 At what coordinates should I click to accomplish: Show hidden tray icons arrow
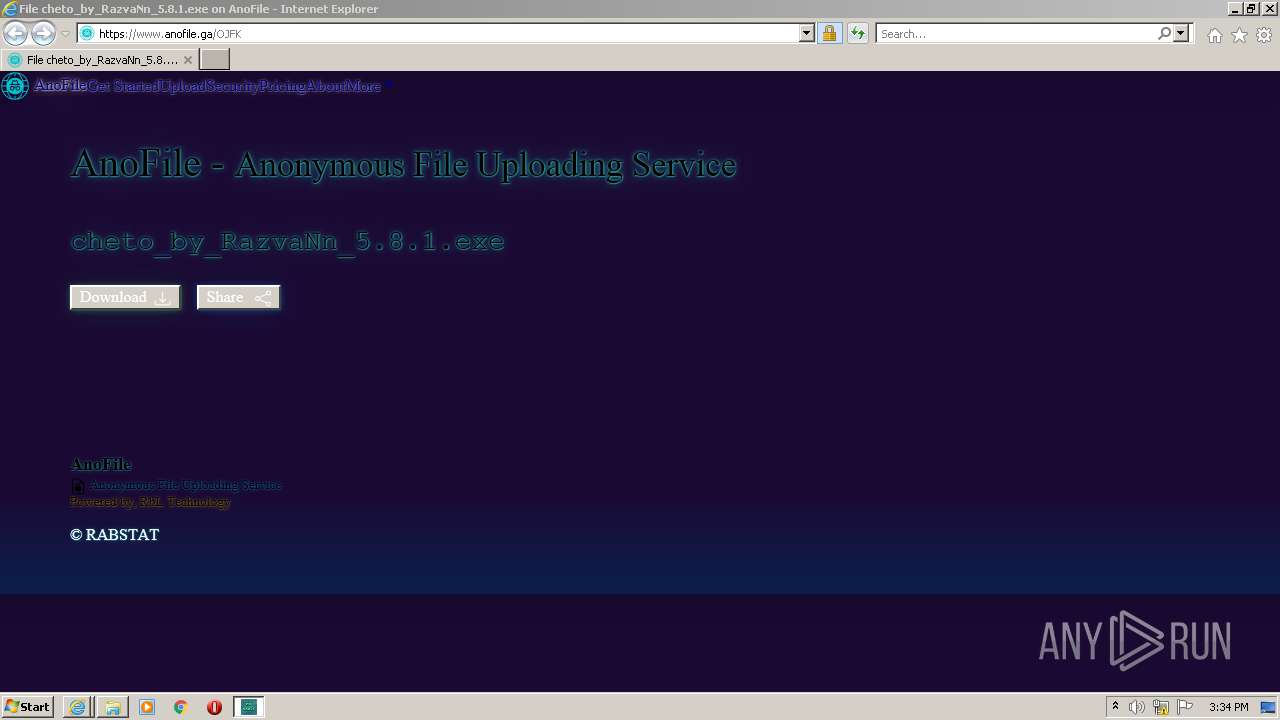click(1115, 707)
